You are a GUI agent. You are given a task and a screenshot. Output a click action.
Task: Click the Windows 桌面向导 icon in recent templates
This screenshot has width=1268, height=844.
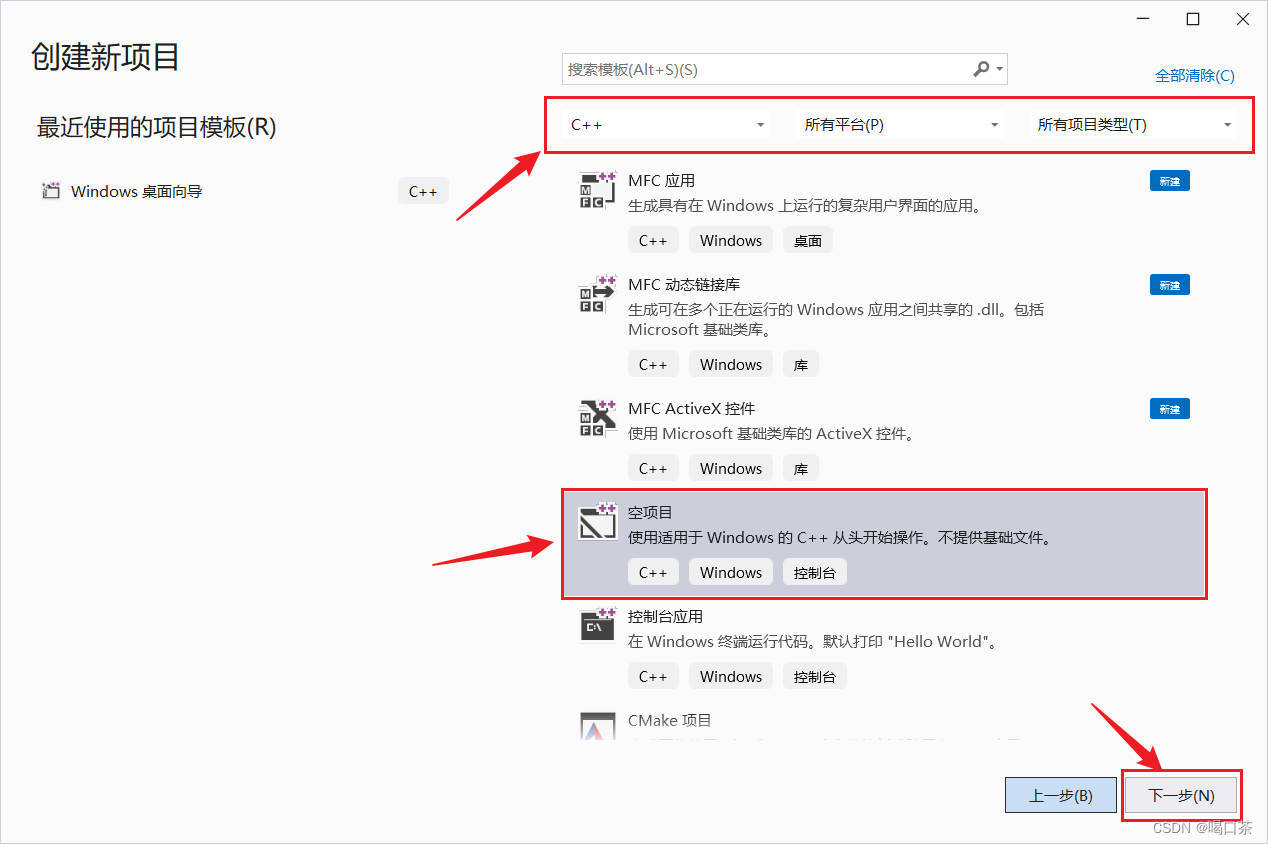tap(50, 191)
